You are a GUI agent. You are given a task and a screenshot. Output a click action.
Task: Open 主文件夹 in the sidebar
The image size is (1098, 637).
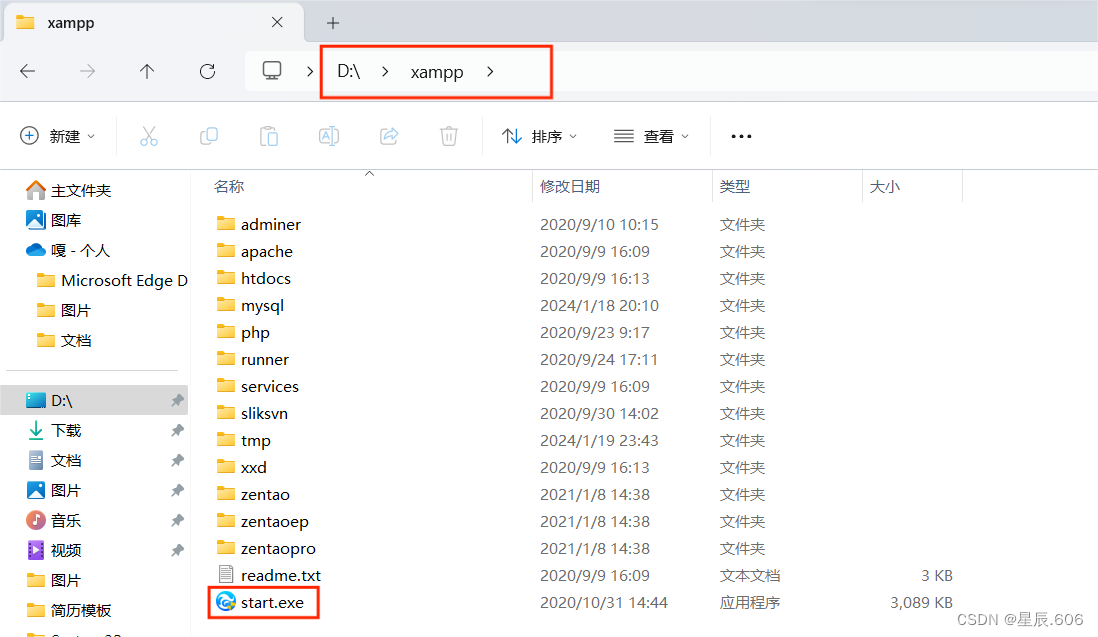point(69,190)
